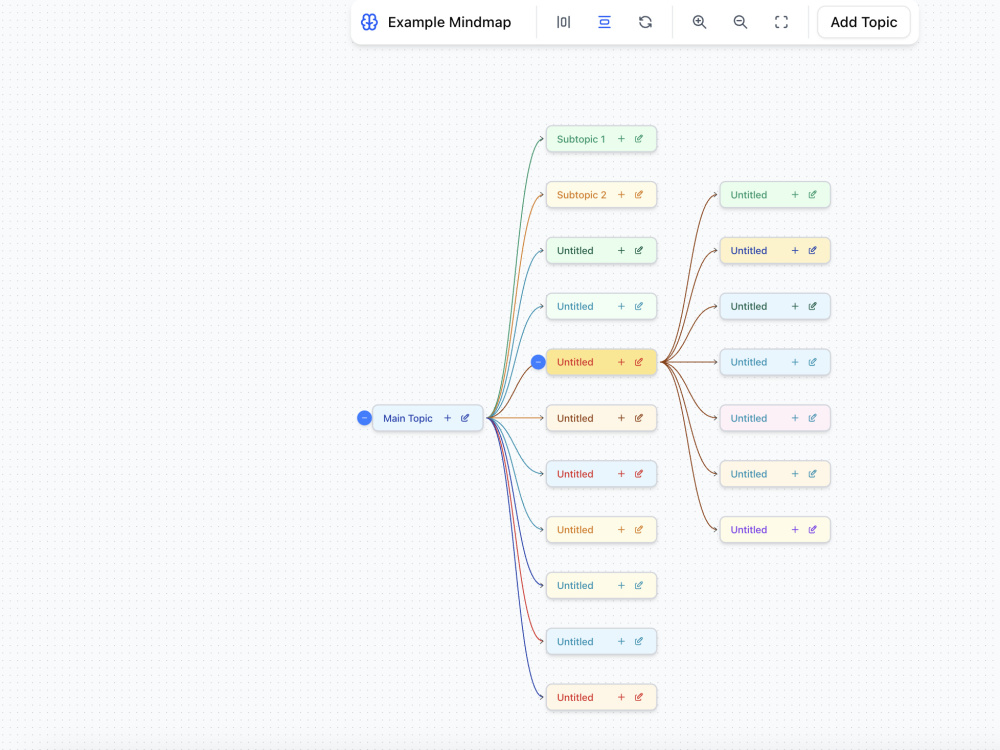
Task: Select the Subtopic 2 label
Action: [582, 195]
